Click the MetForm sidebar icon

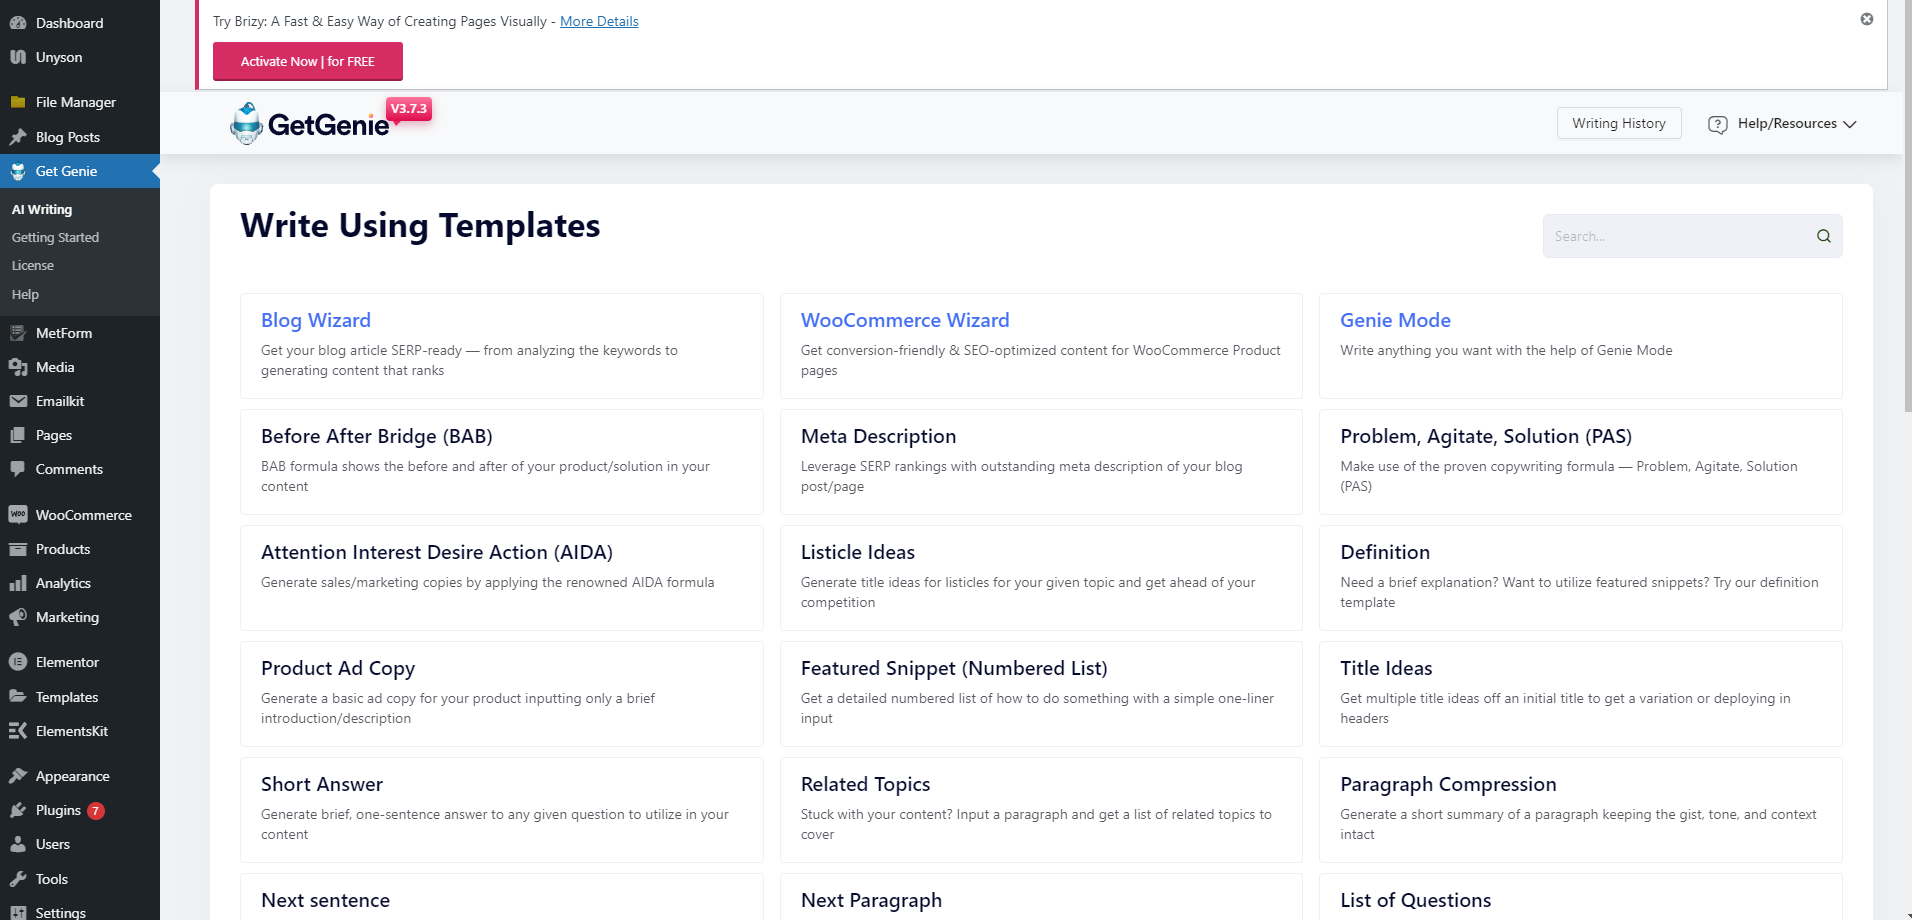pyautogui.click(x=18, y=333)
